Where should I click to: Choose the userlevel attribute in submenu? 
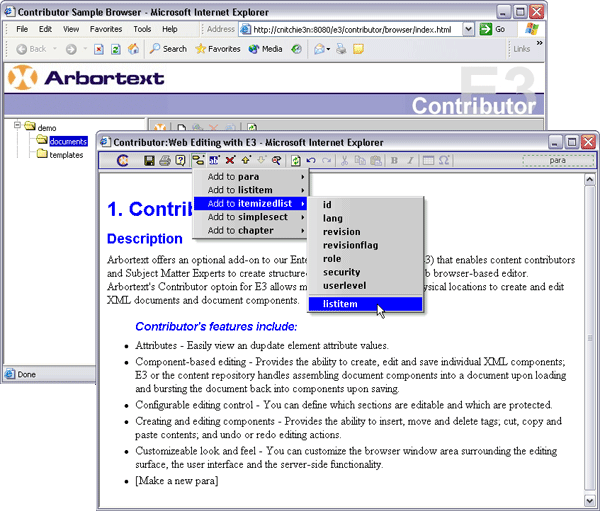pos(344,286)
